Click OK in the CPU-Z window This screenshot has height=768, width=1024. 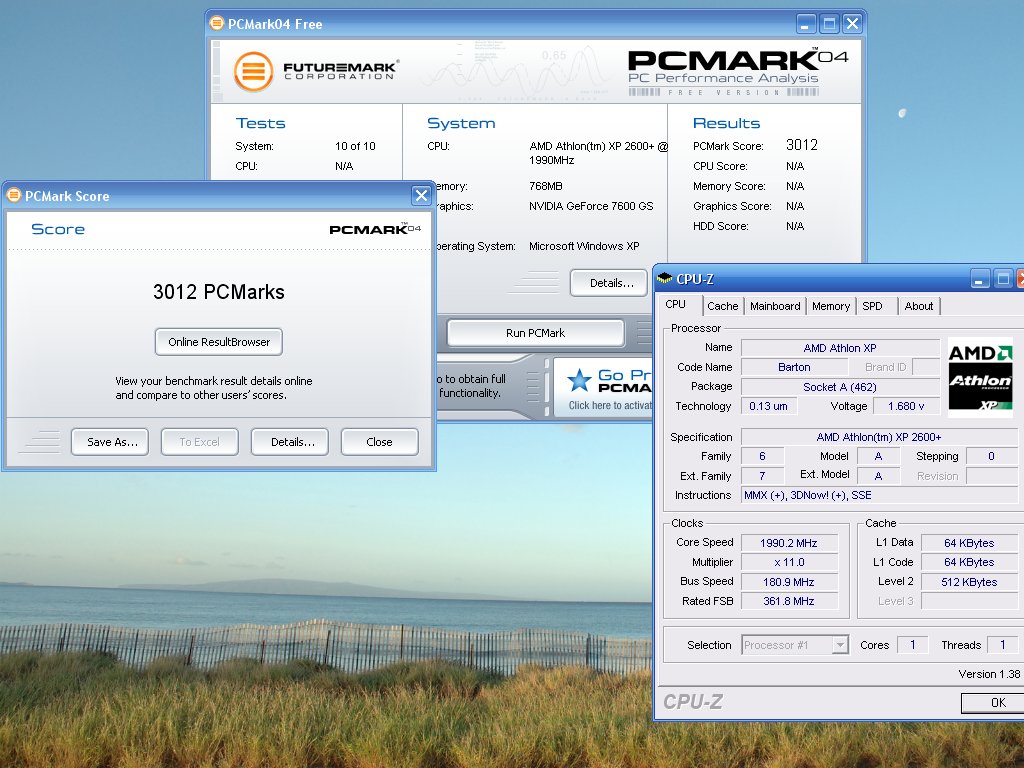point(995,703)
